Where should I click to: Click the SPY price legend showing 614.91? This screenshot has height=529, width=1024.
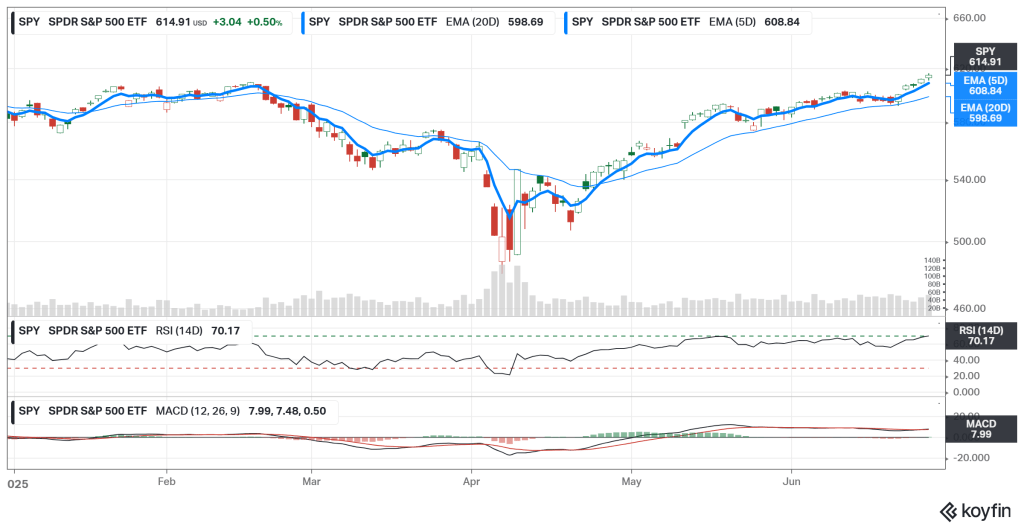point(150,21)
